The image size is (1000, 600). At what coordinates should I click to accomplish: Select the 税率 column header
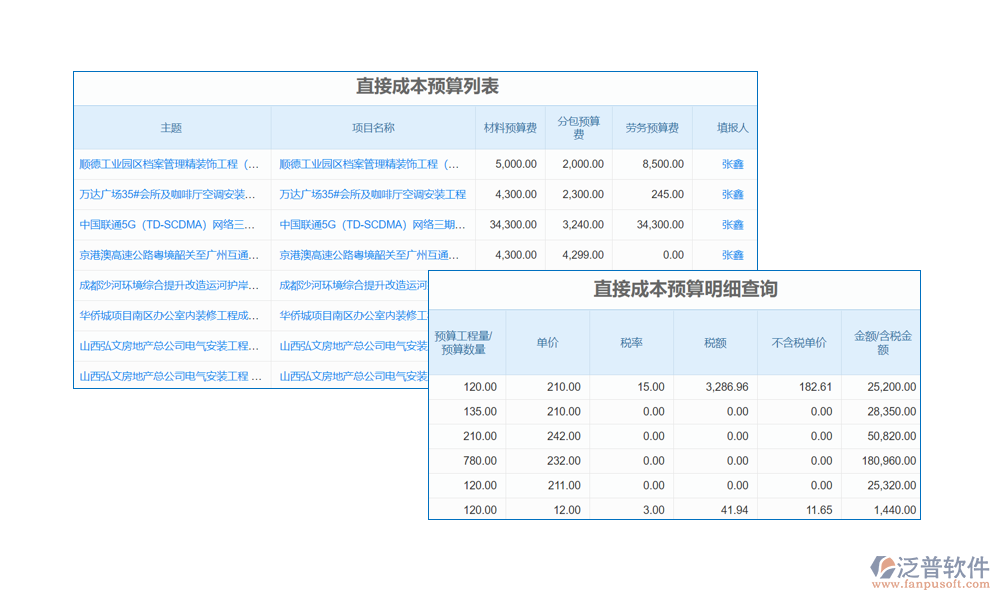pyautogui.click(x=631, y=343)
